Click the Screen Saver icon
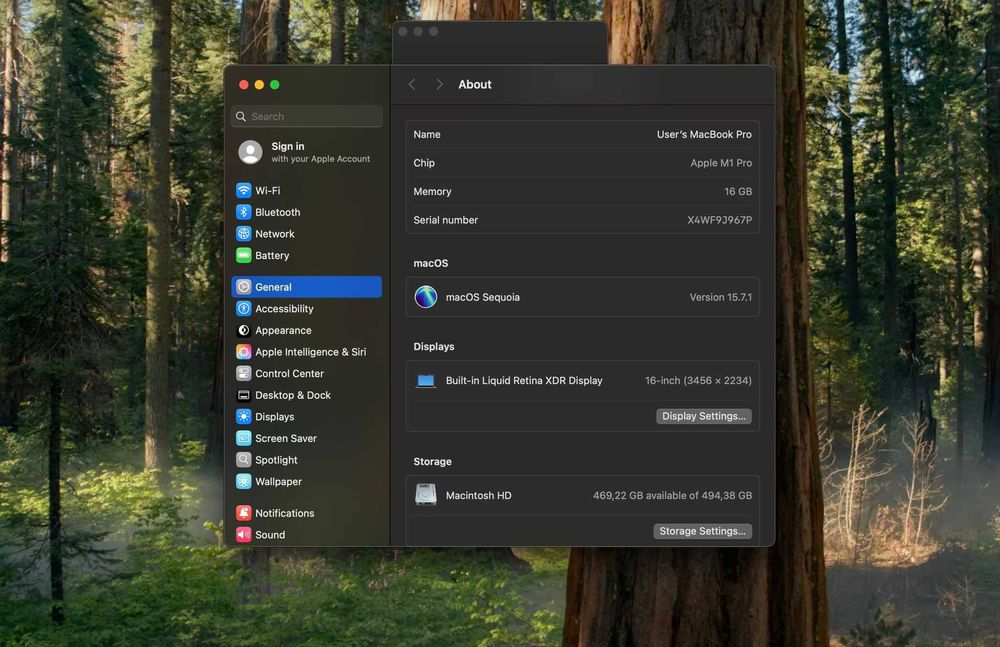Viewport: 1000px width, 647px height. point(244,439)
